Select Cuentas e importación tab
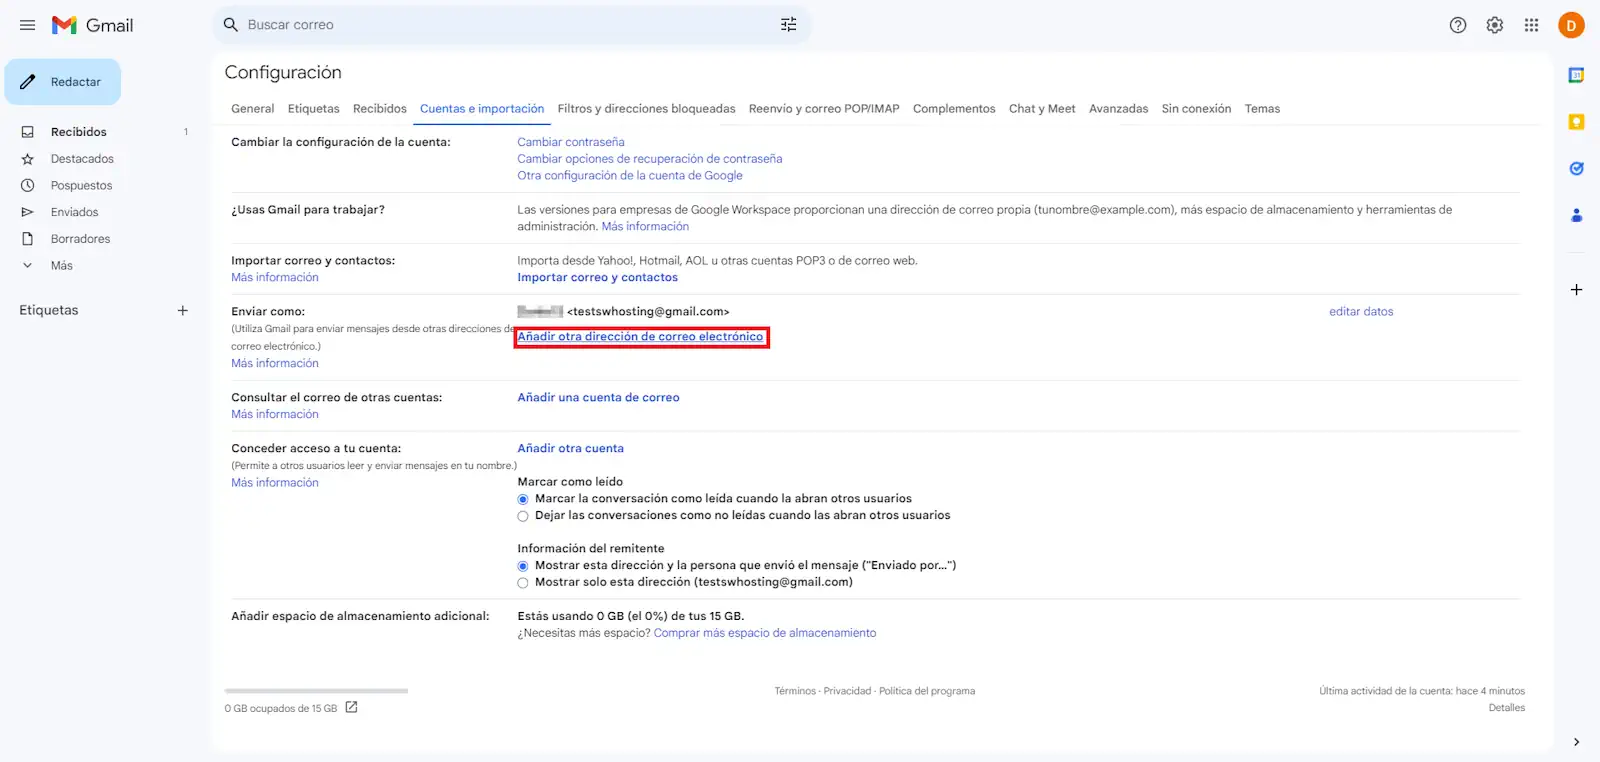The image size is (1600, 762). [482, 109]
